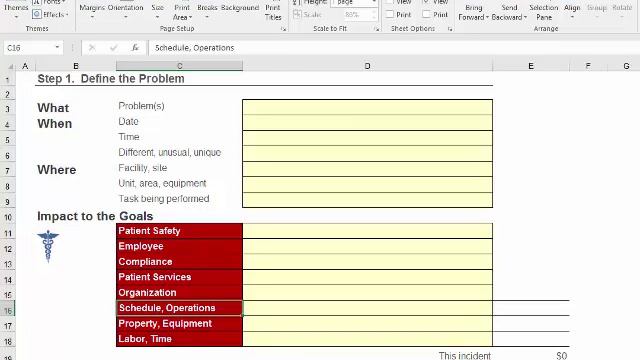Click the Print Titles button

pos(273,11)
